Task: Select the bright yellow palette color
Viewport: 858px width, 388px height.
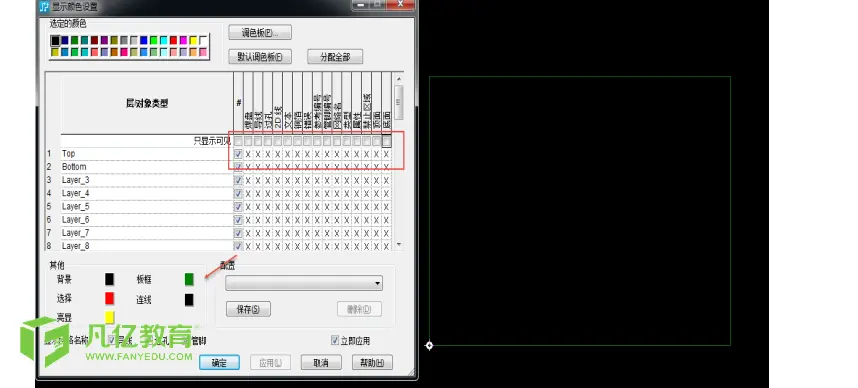Action: click(x=193, y=40)
